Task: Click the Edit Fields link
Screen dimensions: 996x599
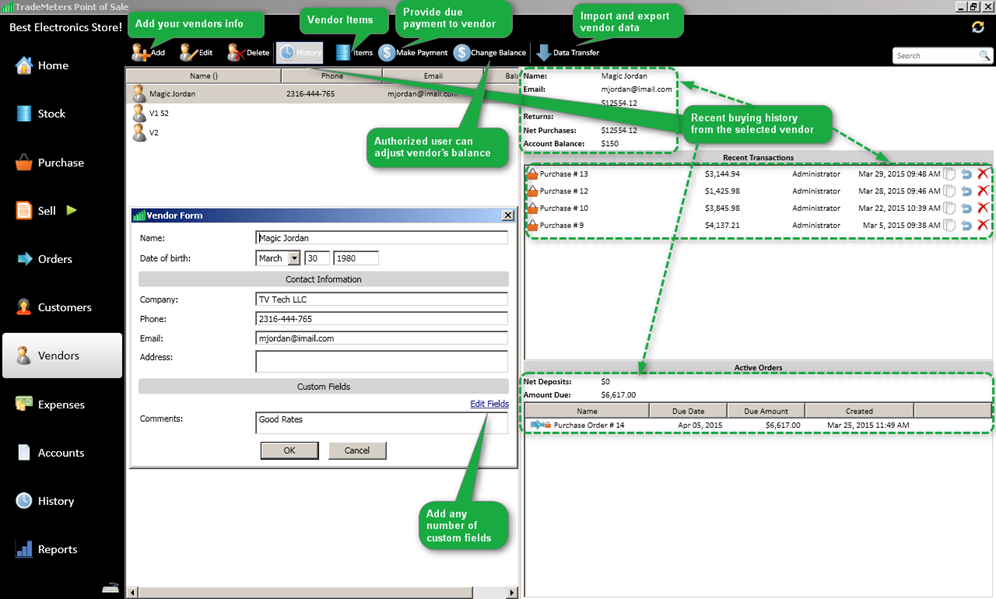Action: (489, 404)
